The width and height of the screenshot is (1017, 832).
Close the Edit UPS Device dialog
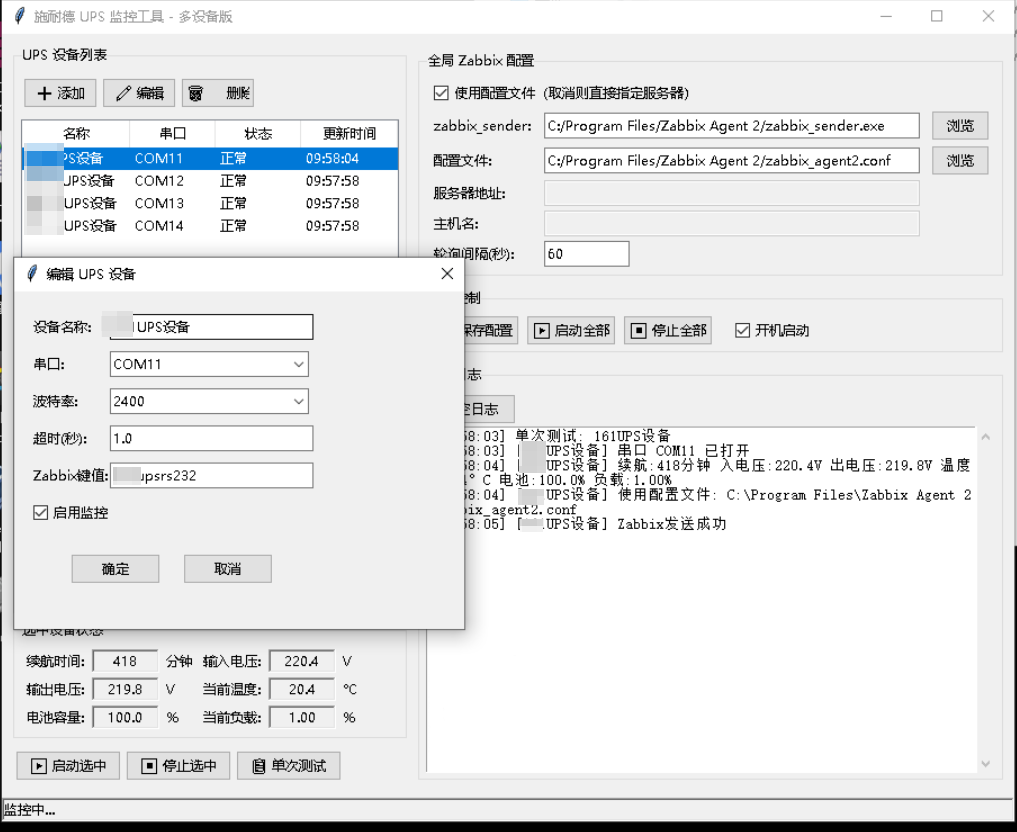pos(447,274)
